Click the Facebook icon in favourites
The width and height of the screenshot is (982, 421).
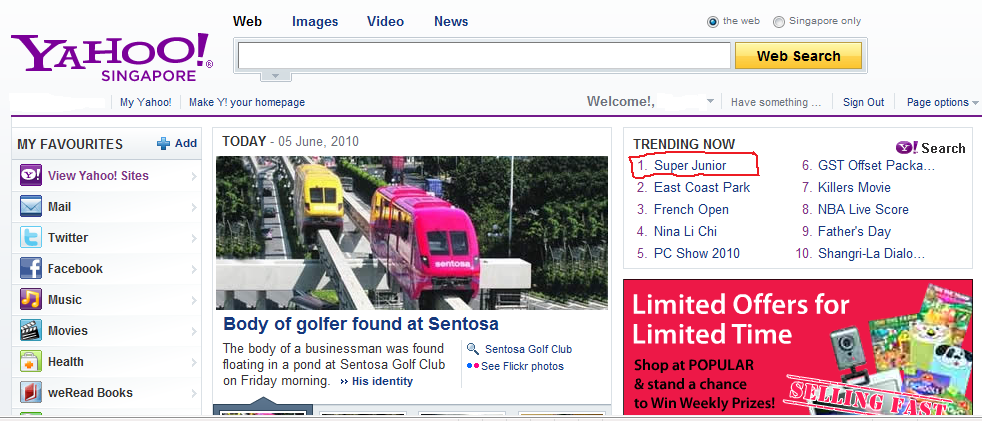tap(31, 269)
